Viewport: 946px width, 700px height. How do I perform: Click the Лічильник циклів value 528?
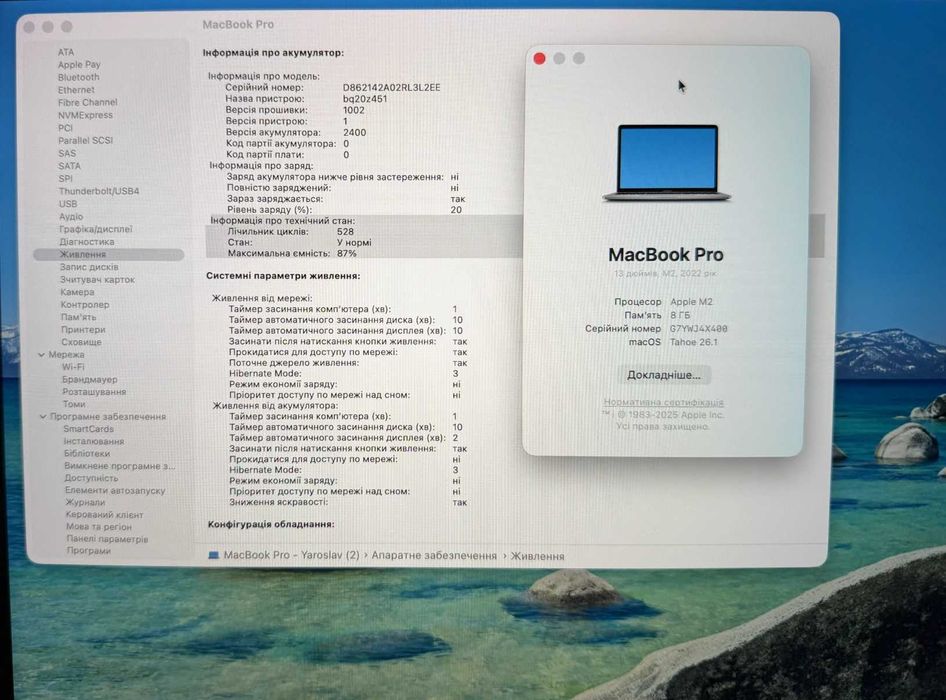click(346, 232)
